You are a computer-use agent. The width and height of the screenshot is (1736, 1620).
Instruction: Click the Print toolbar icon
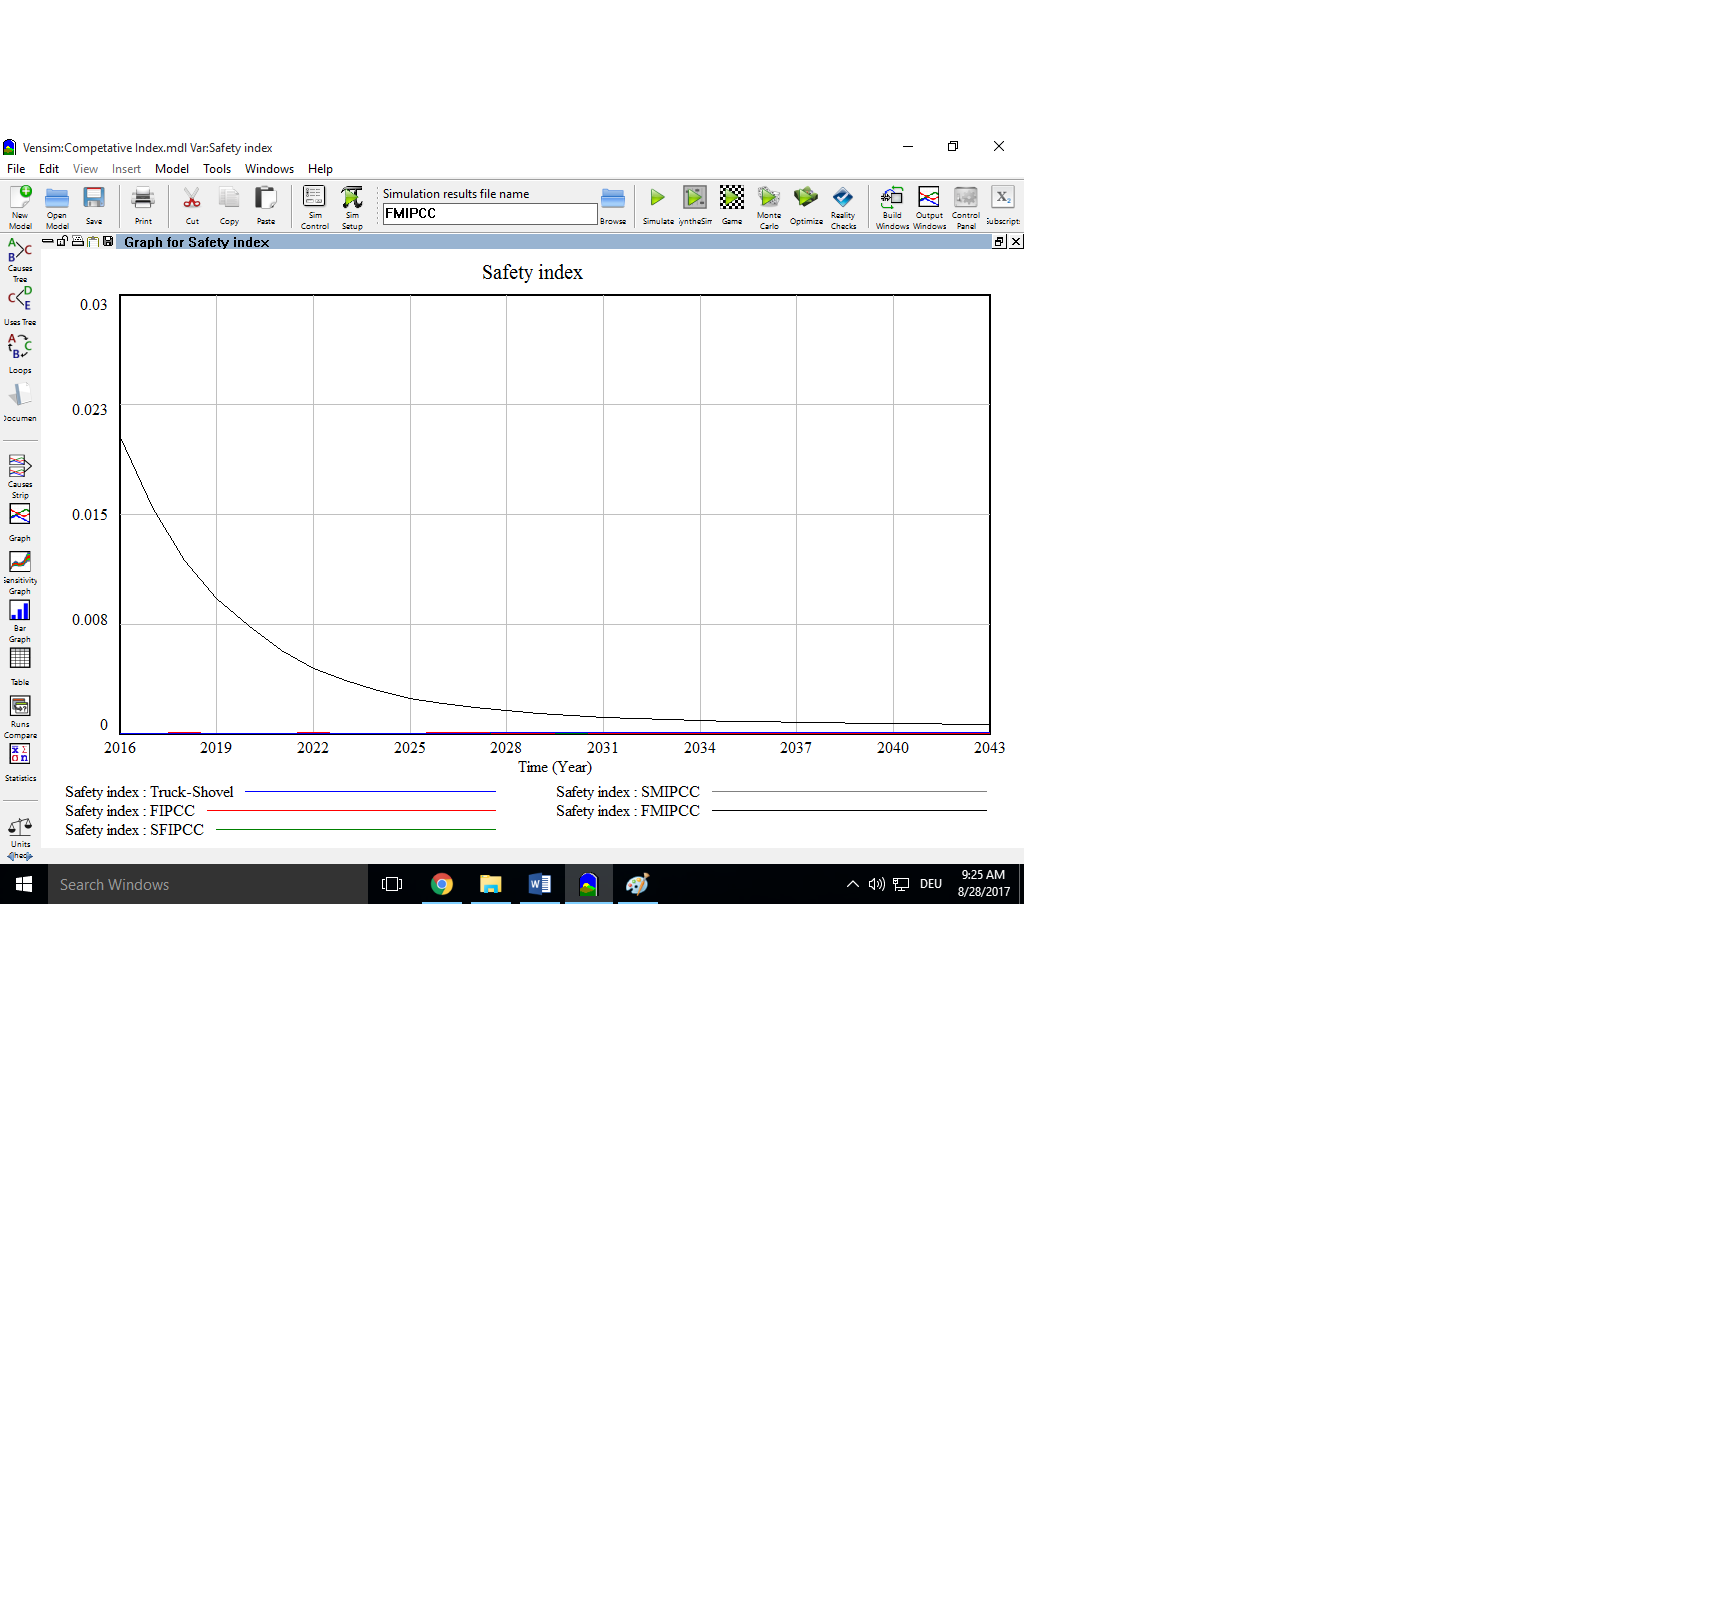click(x=143, y=206)
